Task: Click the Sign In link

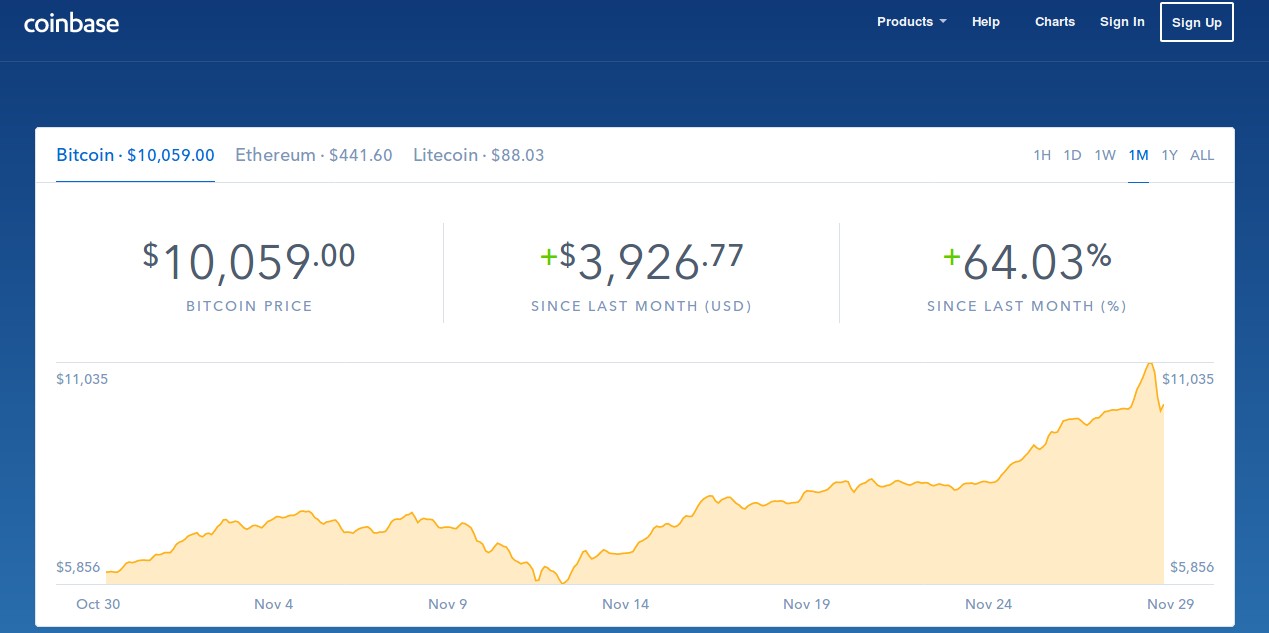Action: tap(1122, 22)
